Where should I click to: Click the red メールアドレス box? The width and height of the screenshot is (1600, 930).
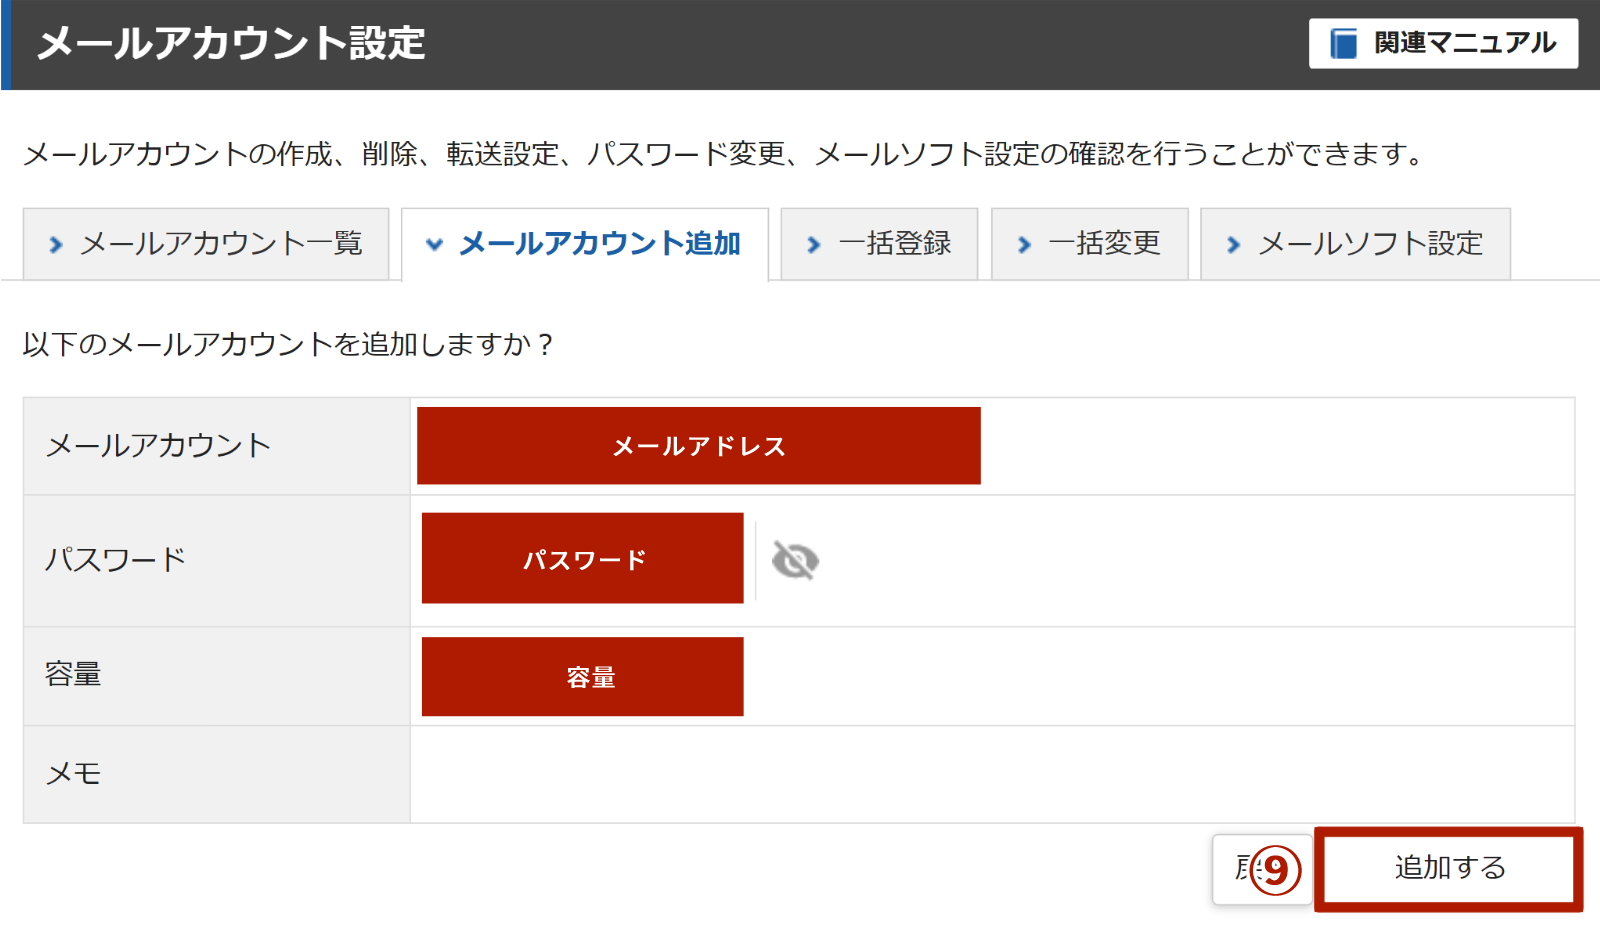pos(698,446)
